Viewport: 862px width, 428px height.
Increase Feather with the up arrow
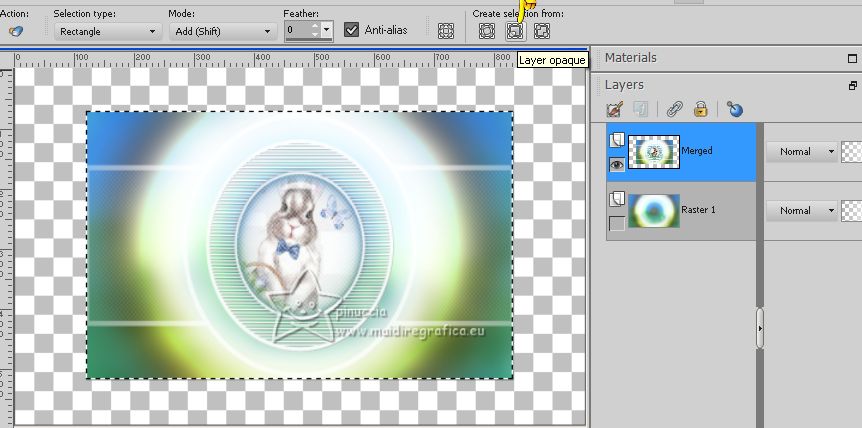[x=315, y=26]
